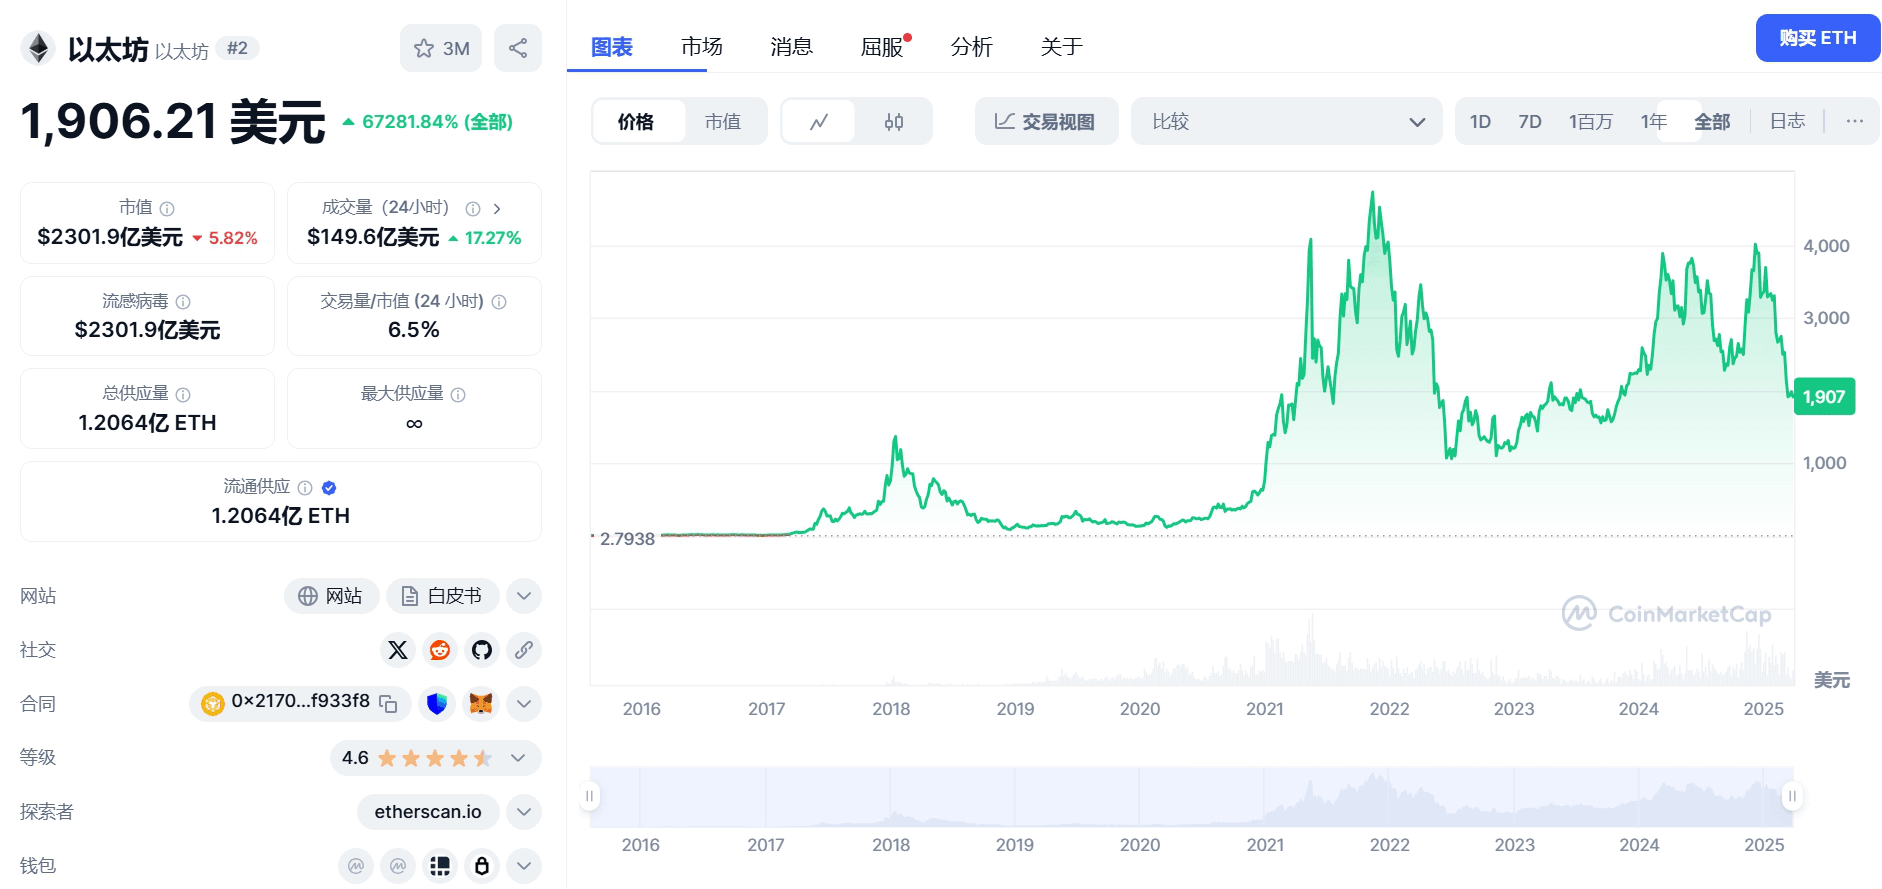Open the 图表 tab
This screenshot has height=889, width=1882.
[x=612, y=47]
